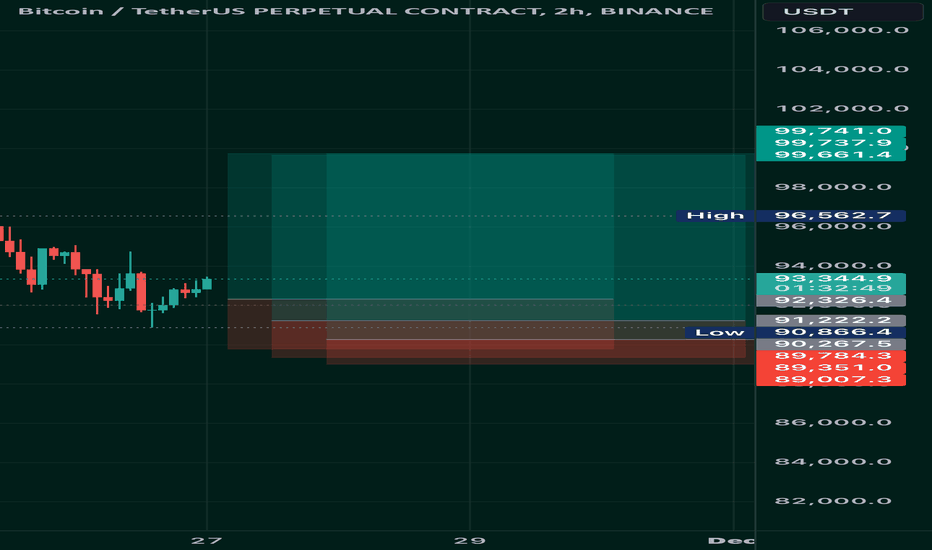This screenshot has height=550, width=932.
Task: Click the current price tag 93,344.9
Action: click(831, 278)
